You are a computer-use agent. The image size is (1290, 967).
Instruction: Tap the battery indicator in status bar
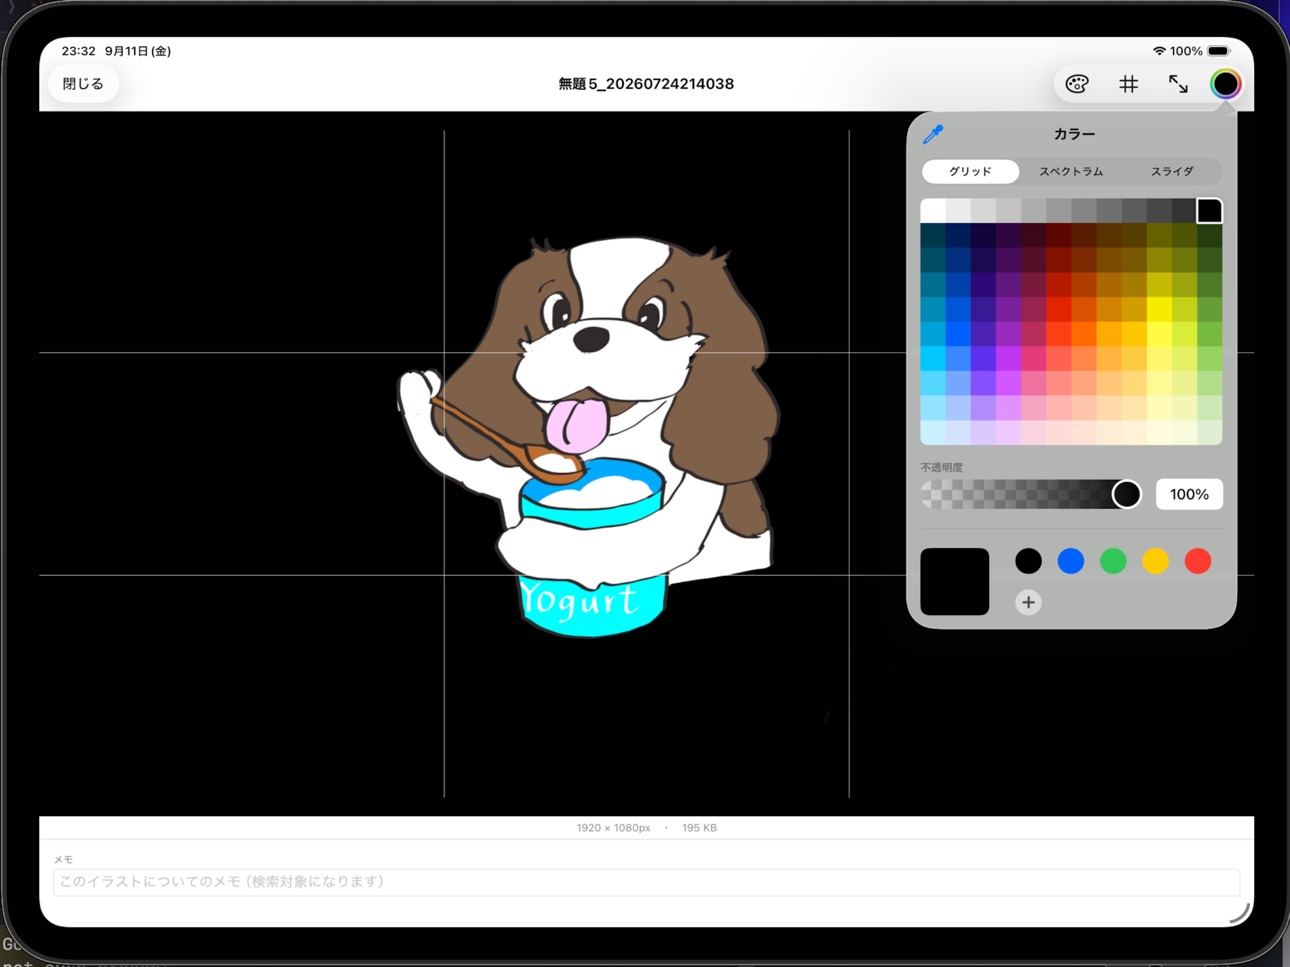1218,51
